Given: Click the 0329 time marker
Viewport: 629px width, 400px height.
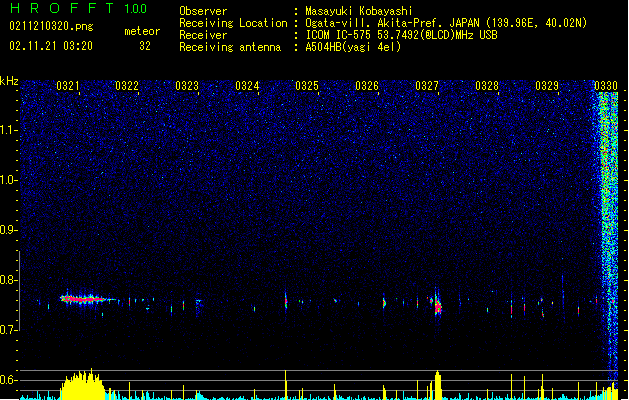Looking at the screenshot, I should [547, 86].
